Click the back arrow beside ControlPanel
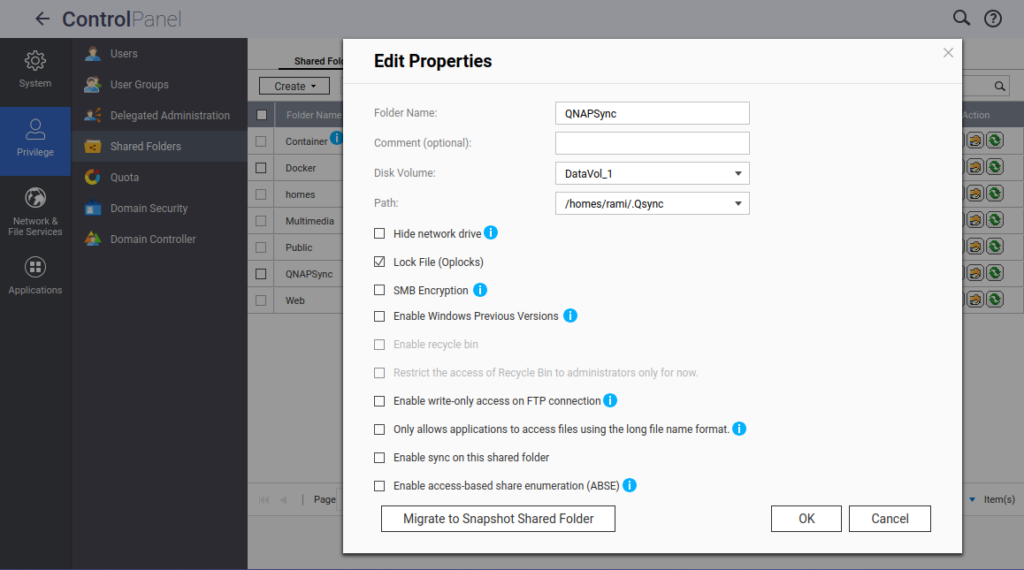The width and height of the screenshot is (1024, 570). click(42, 19)
